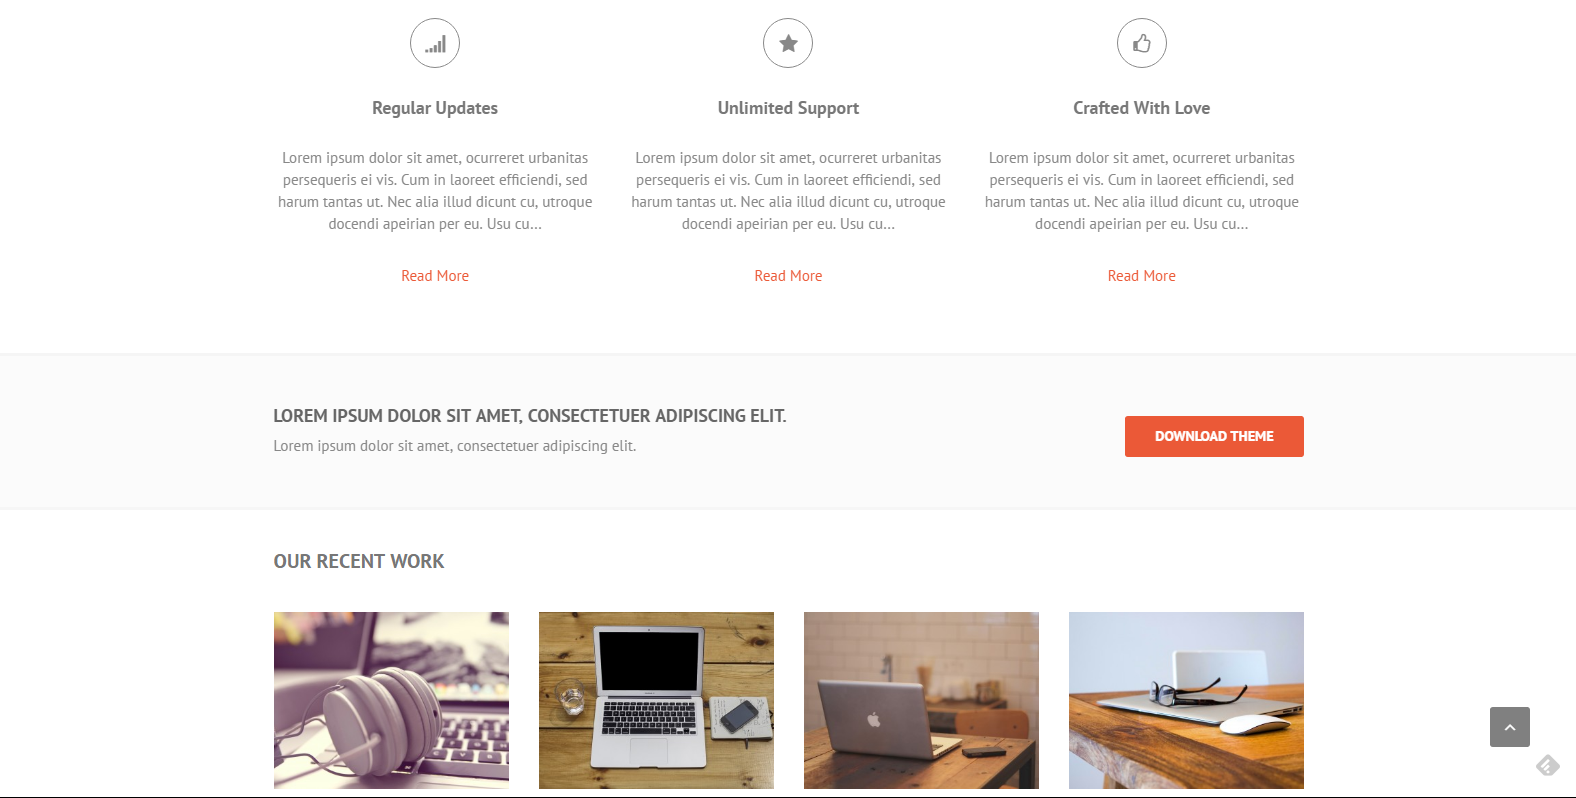Viewport: 1576px width, 798px height.
Task: Follow Read More under Unlimited Support
Action: [x=788, y=276]
